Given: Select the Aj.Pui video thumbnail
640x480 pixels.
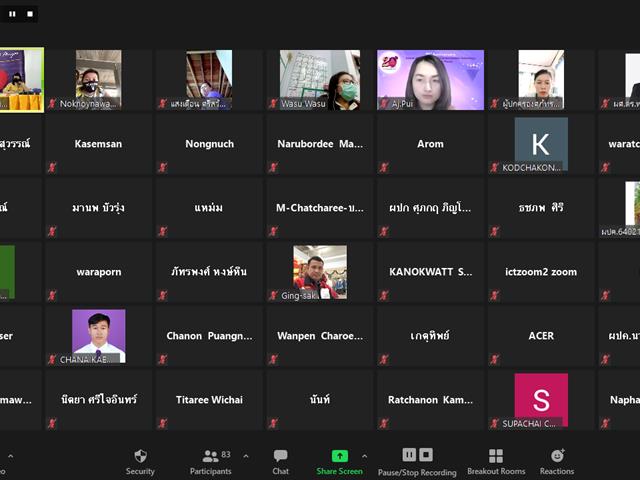Looking at the screenshot, I should (430, 80).
